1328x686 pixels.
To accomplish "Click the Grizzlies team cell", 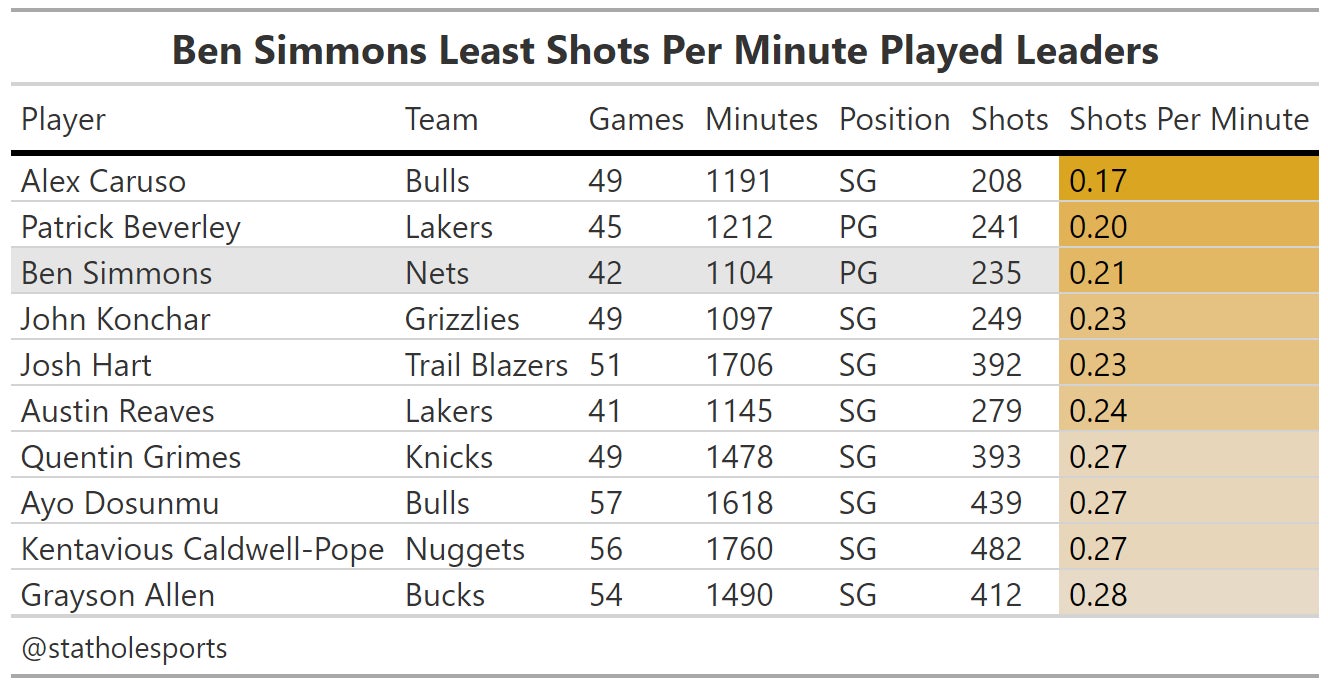I will [462, 319].
